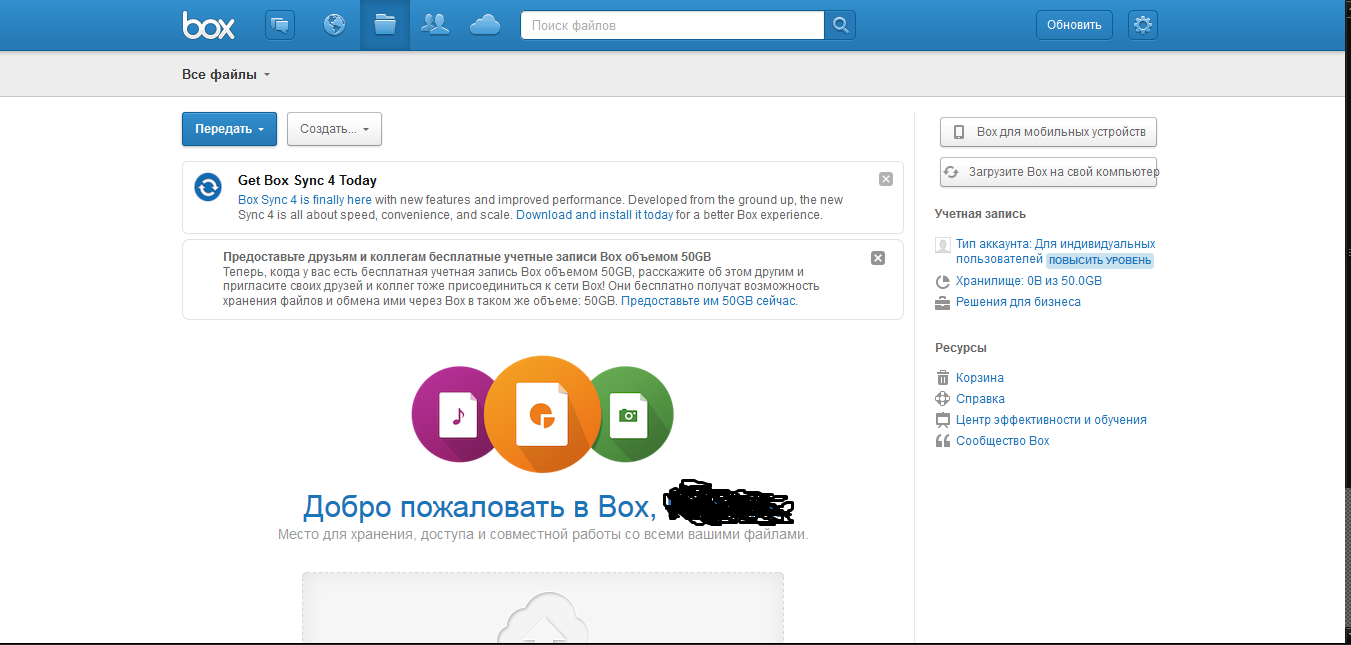Click the ПОВЫСИТЬ УРОВЕНЬ upgrade badge
The image size is (1351, 645).
[x=1100, y=260]
